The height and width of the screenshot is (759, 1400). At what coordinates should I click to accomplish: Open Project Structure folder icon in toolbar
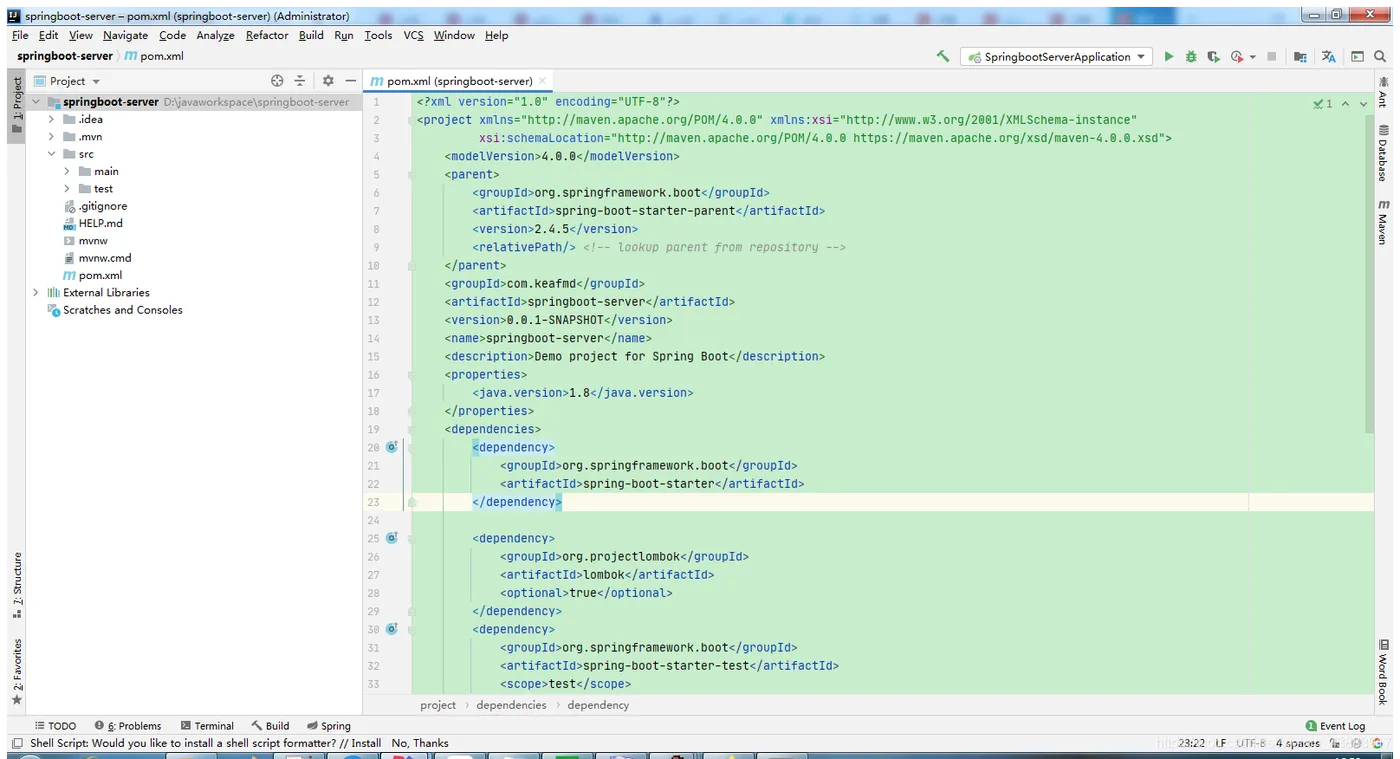click(x=1300, y=57)
